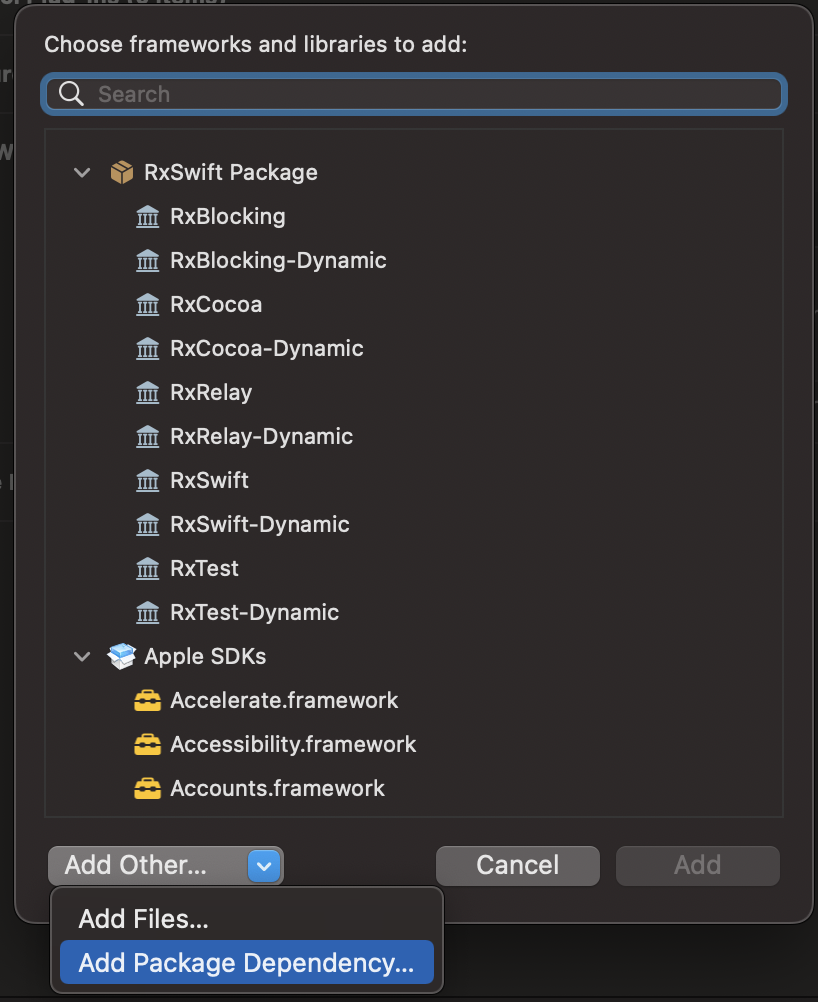
Task: Click the library icon beside RxCocoa
Action: (148, 305)
